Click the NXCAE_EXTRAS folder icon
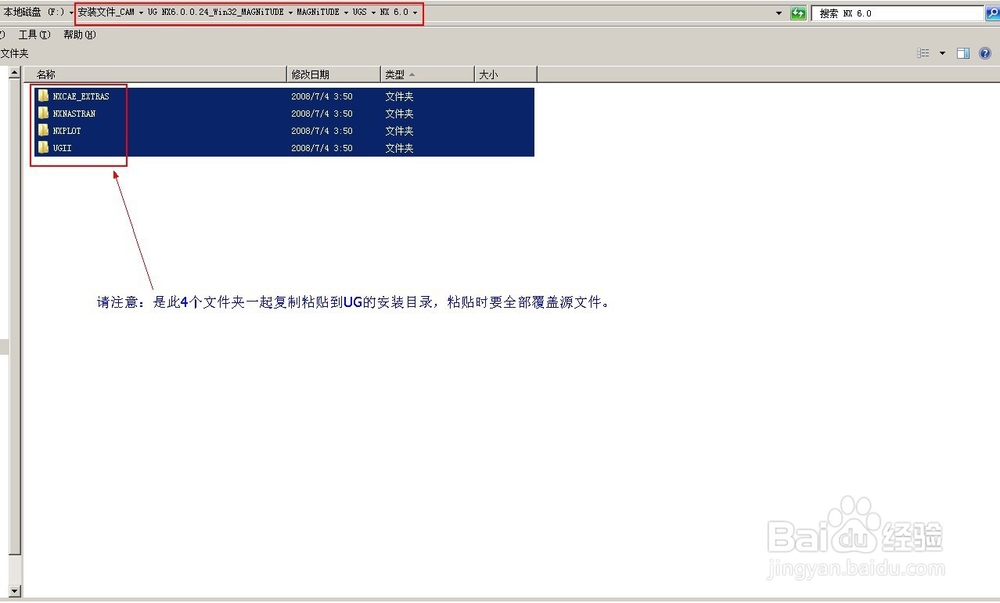This screenshot has height=603, width=1000. (43, 96)
